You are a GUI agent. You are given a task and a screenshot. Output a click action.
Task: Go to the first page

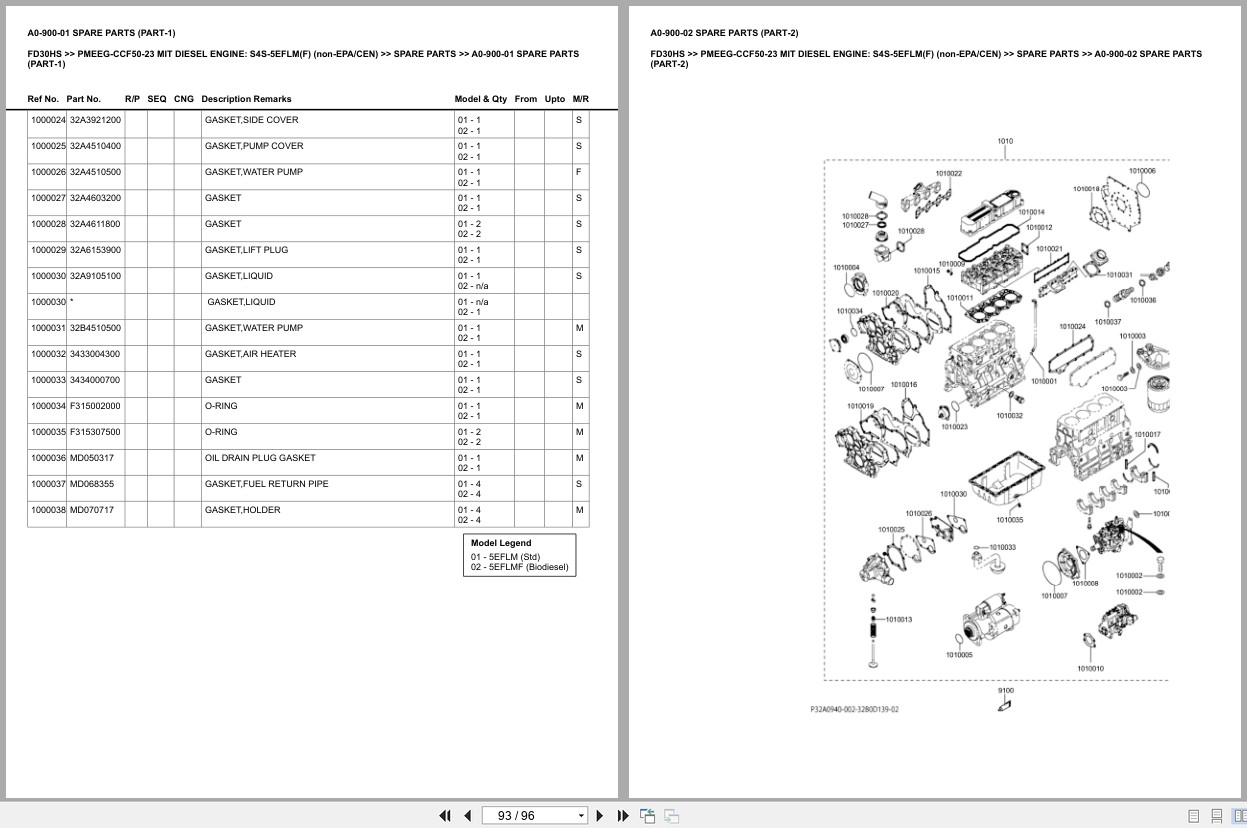point(445,816)
